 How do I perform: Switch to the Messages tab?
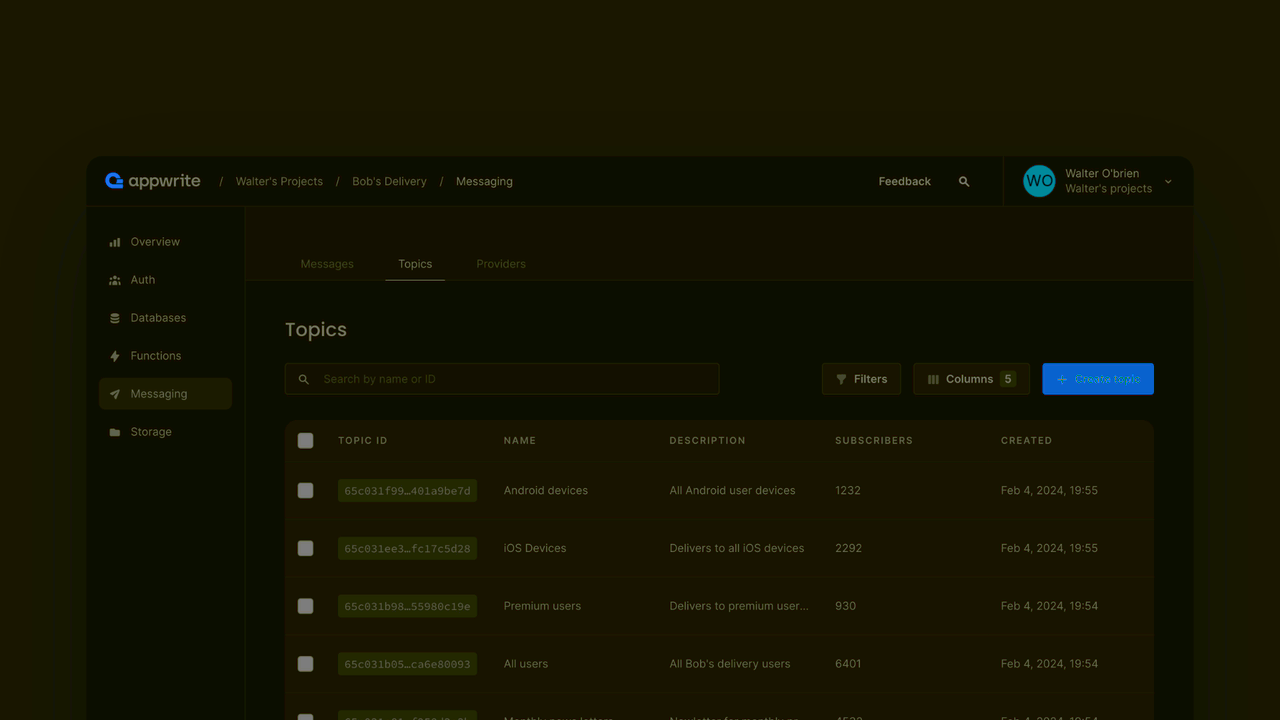(x=327, y=264)
